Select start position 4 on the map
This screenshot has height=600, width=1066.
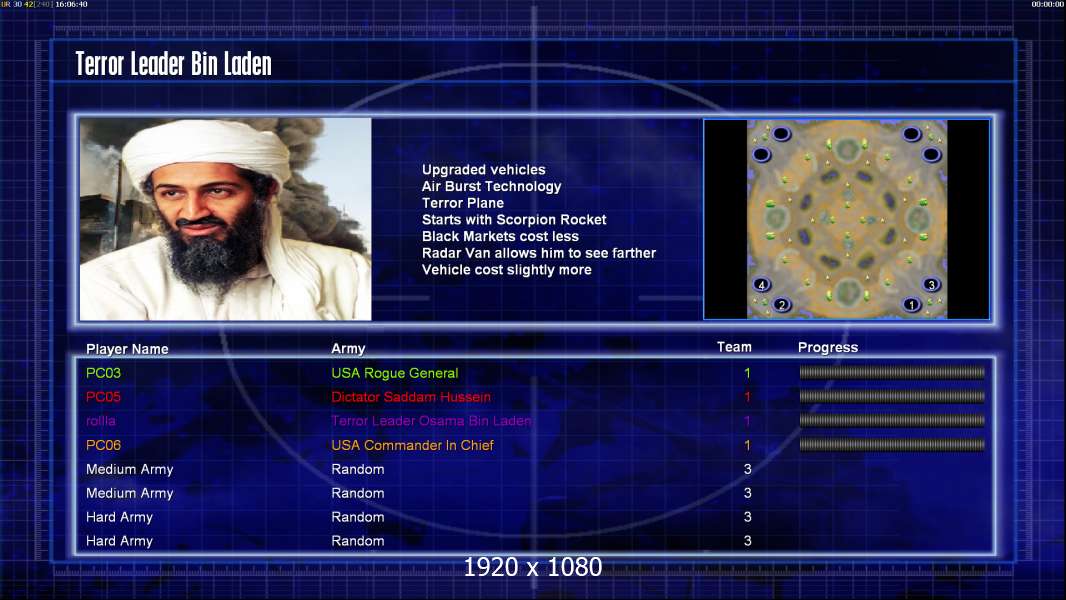[x=761, y=284]
